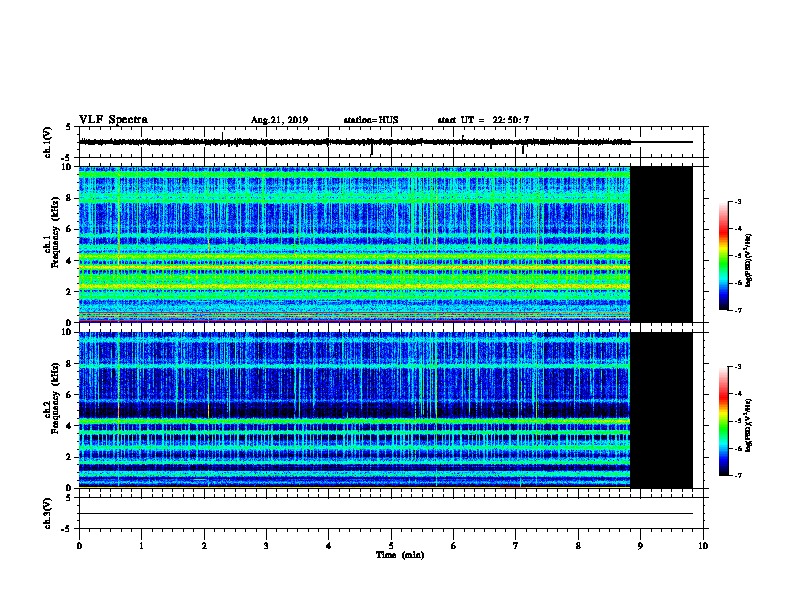Click the "4" kHz tick on ch.2 frequency axis
The height and width of the screenshot is (612, 792).
70,426
